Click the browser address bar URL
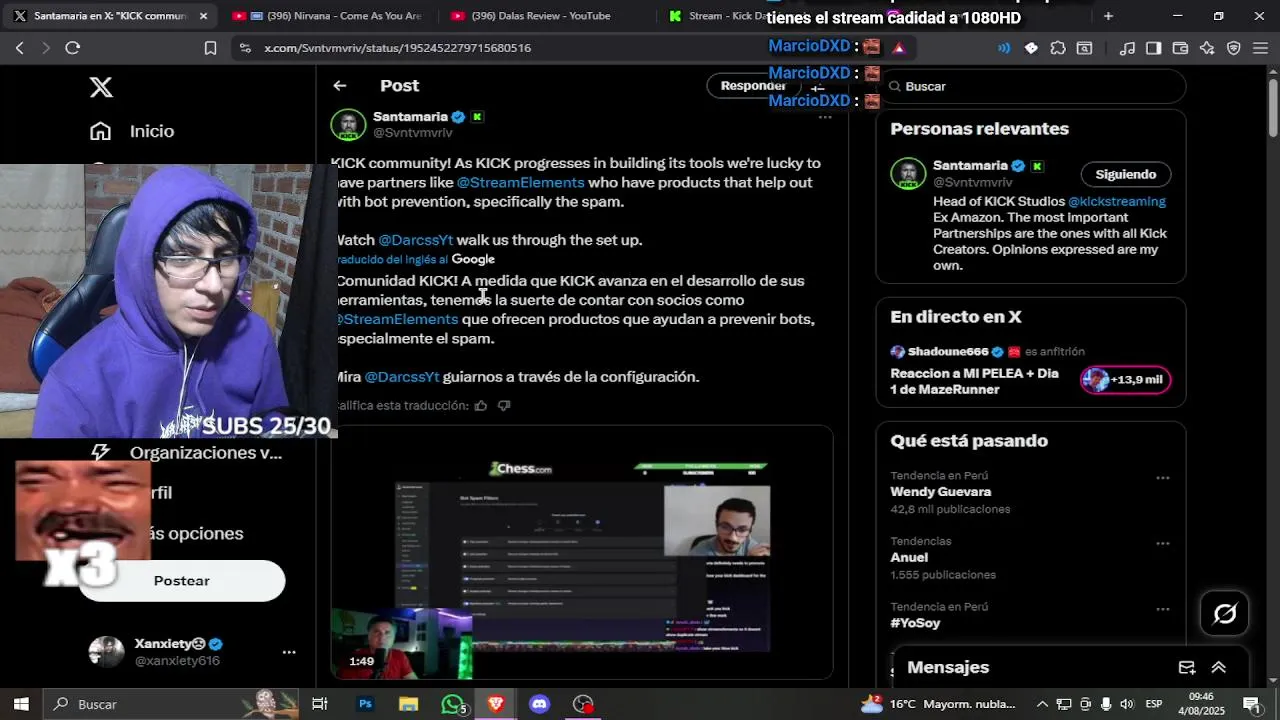This screenshot has width=1280, height=720. [397, 47]
